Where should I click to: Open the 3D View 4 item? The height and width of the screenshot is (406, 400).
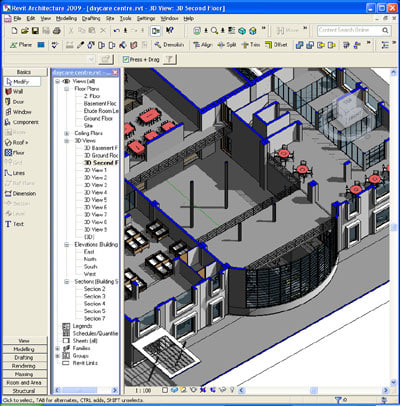(x=95, y=192)
